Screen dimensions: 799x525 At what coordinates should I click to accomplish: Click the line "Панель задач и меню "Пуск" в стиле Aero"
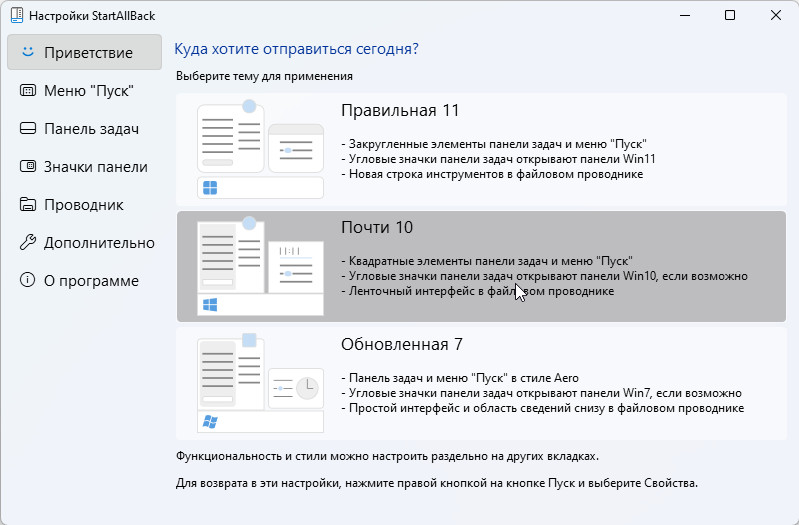coord(460,378)
